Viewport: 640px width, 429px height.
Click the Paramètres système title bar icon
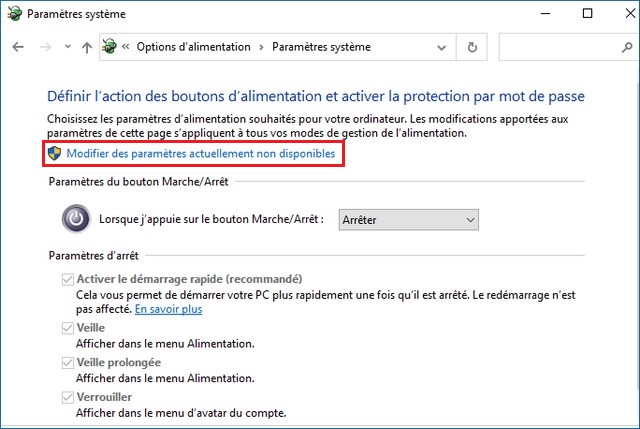[x=13, y=14]
